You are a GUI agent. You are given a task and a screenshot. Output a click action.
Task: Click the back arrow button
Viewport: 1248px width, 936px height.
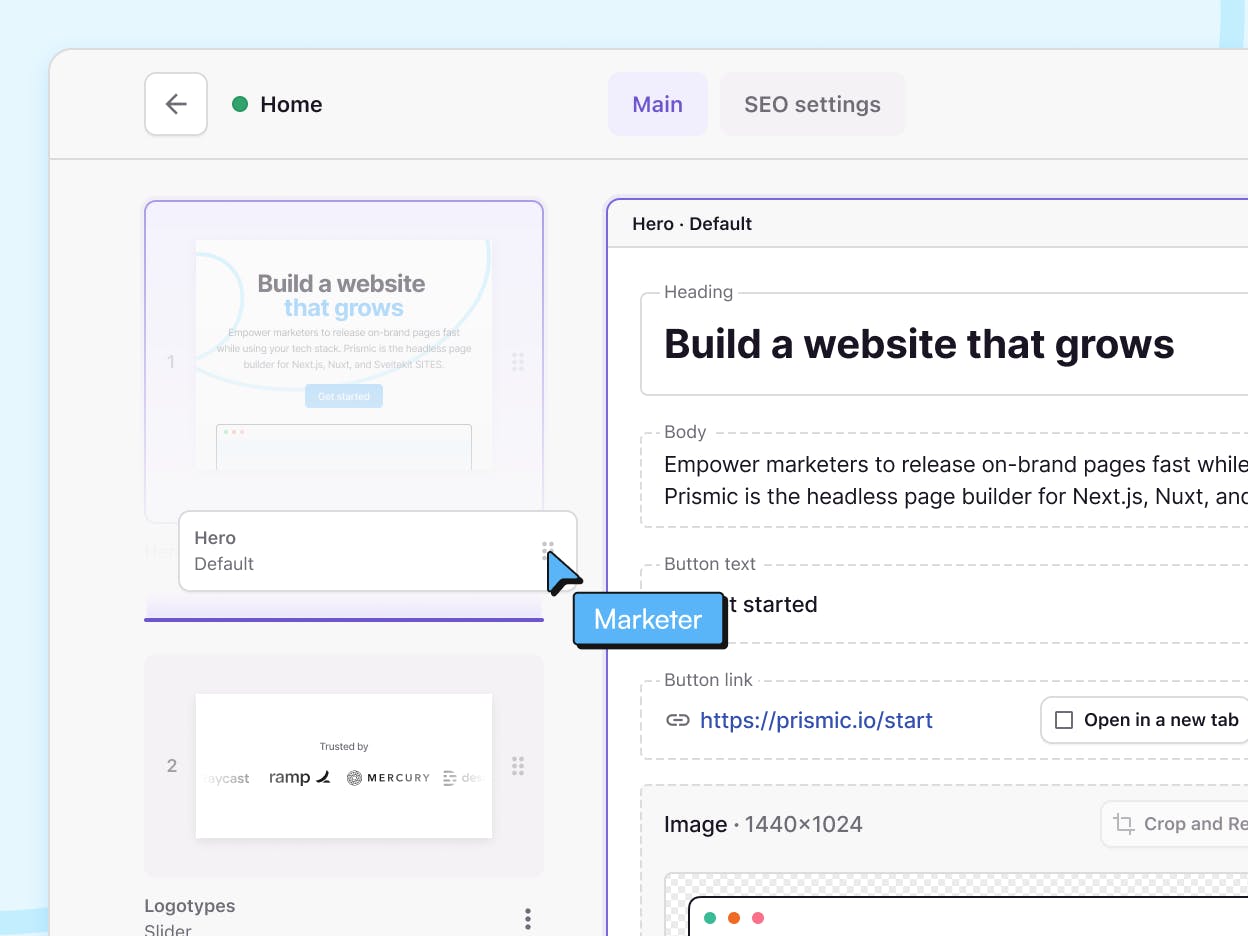click(176, 104)
